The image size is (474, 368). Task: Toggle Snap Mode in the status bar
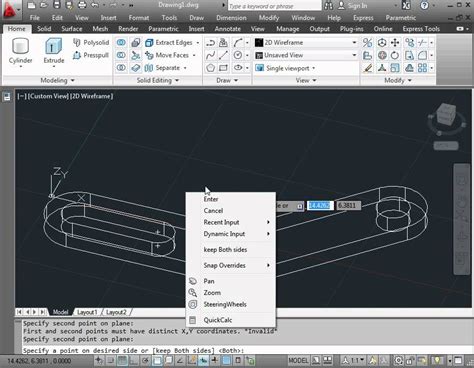(110, 360)
